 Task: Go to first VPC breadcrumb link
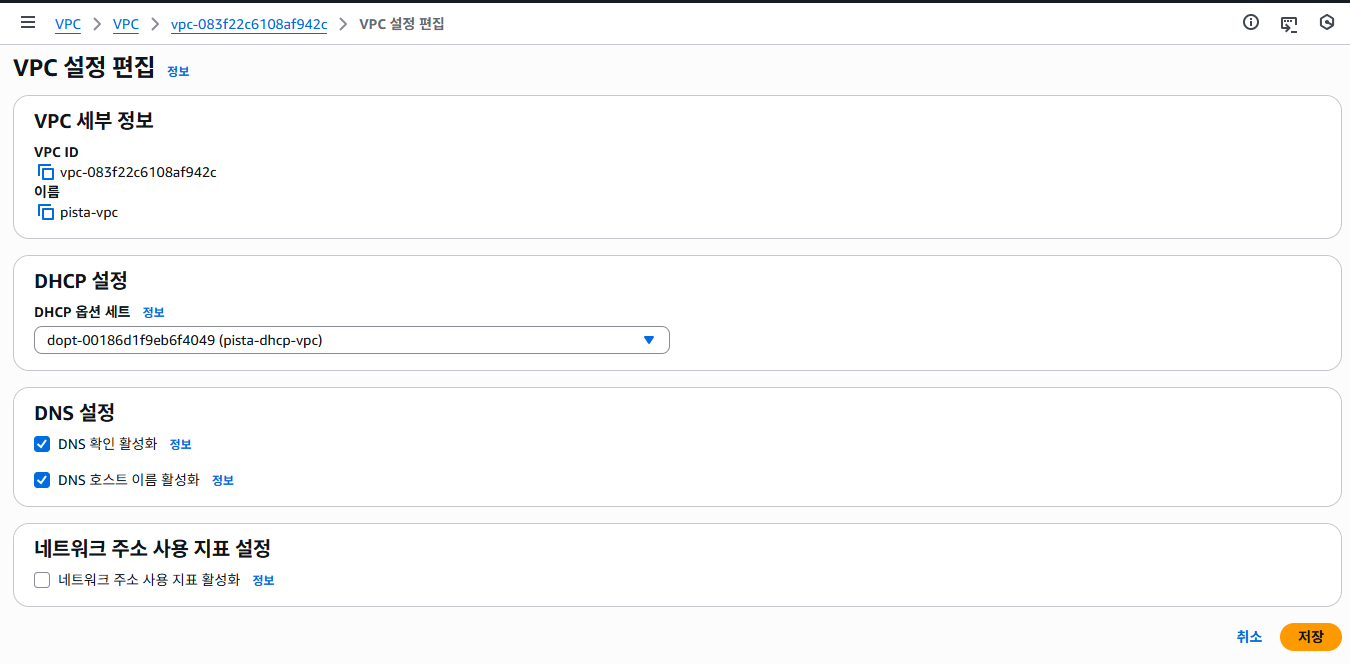pyautogui.click(x=68, y=24)
